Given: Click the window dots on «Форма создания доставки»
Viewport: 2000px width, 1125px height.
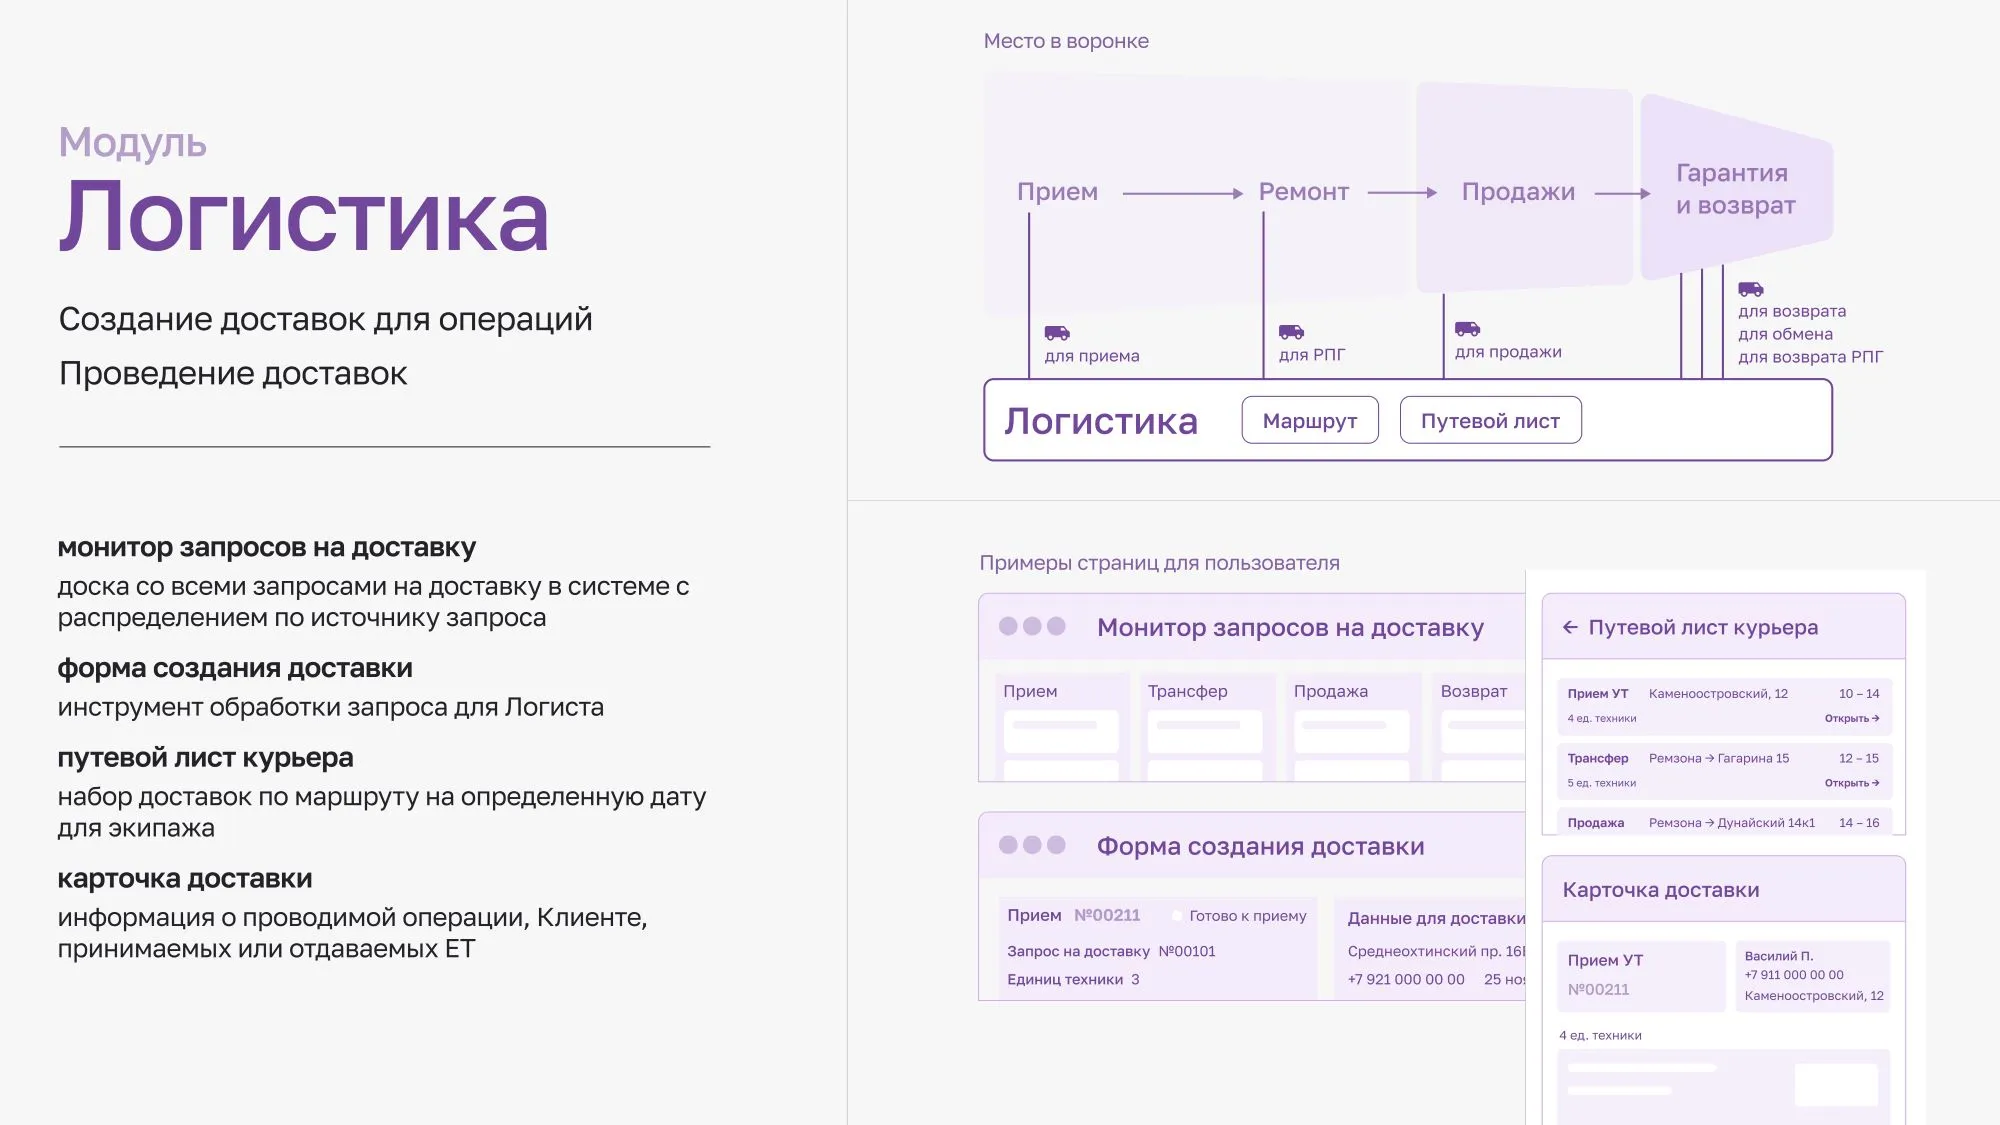Looking at the screenshot, I should point(1032,845).
